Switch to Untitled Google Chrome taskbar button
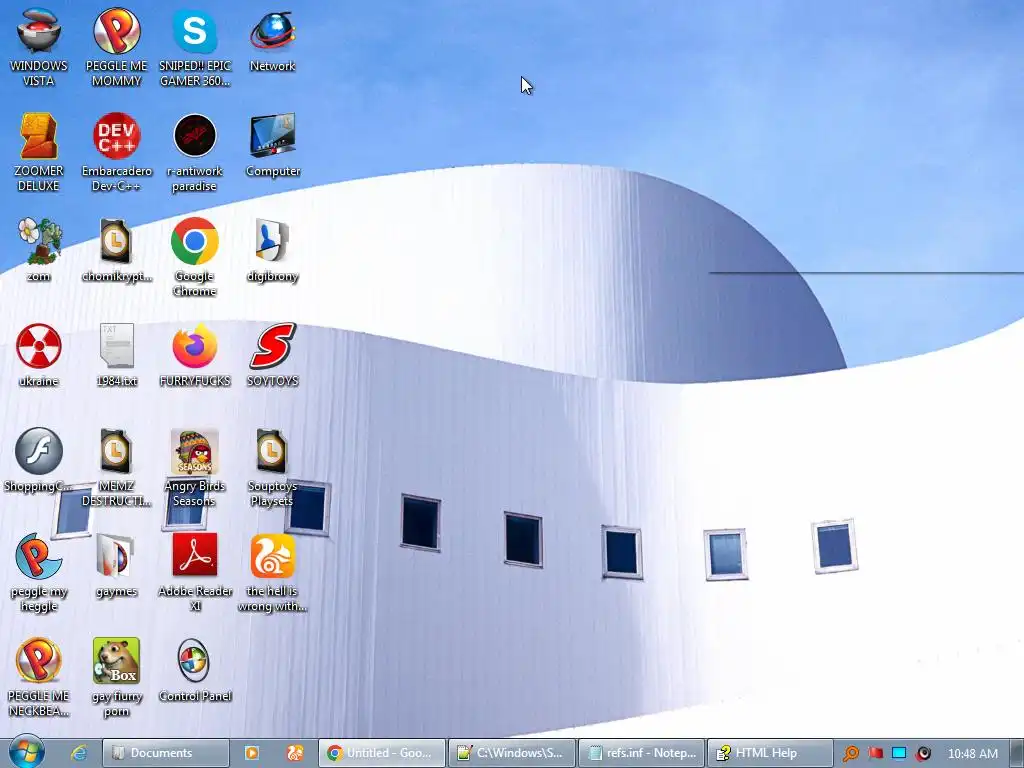1024x768 pixels. click(382, 753)
